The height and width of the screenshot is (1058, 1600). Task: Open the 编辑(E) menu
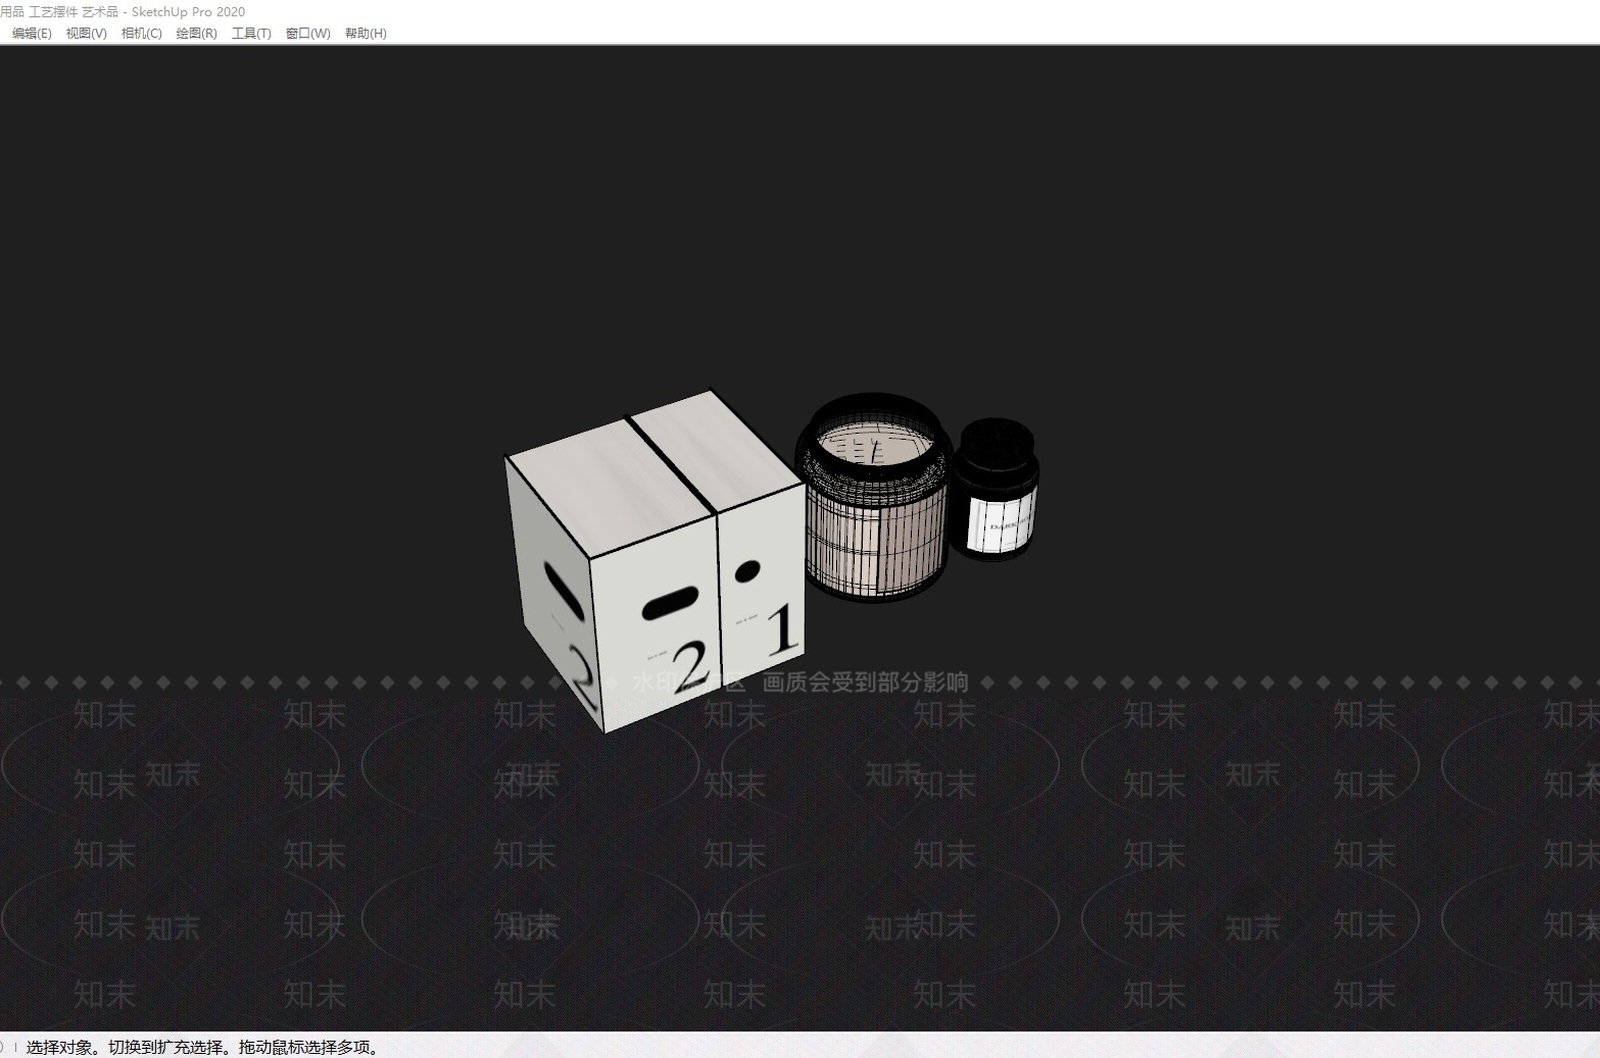pyautogui.click(x=32, y=33)
